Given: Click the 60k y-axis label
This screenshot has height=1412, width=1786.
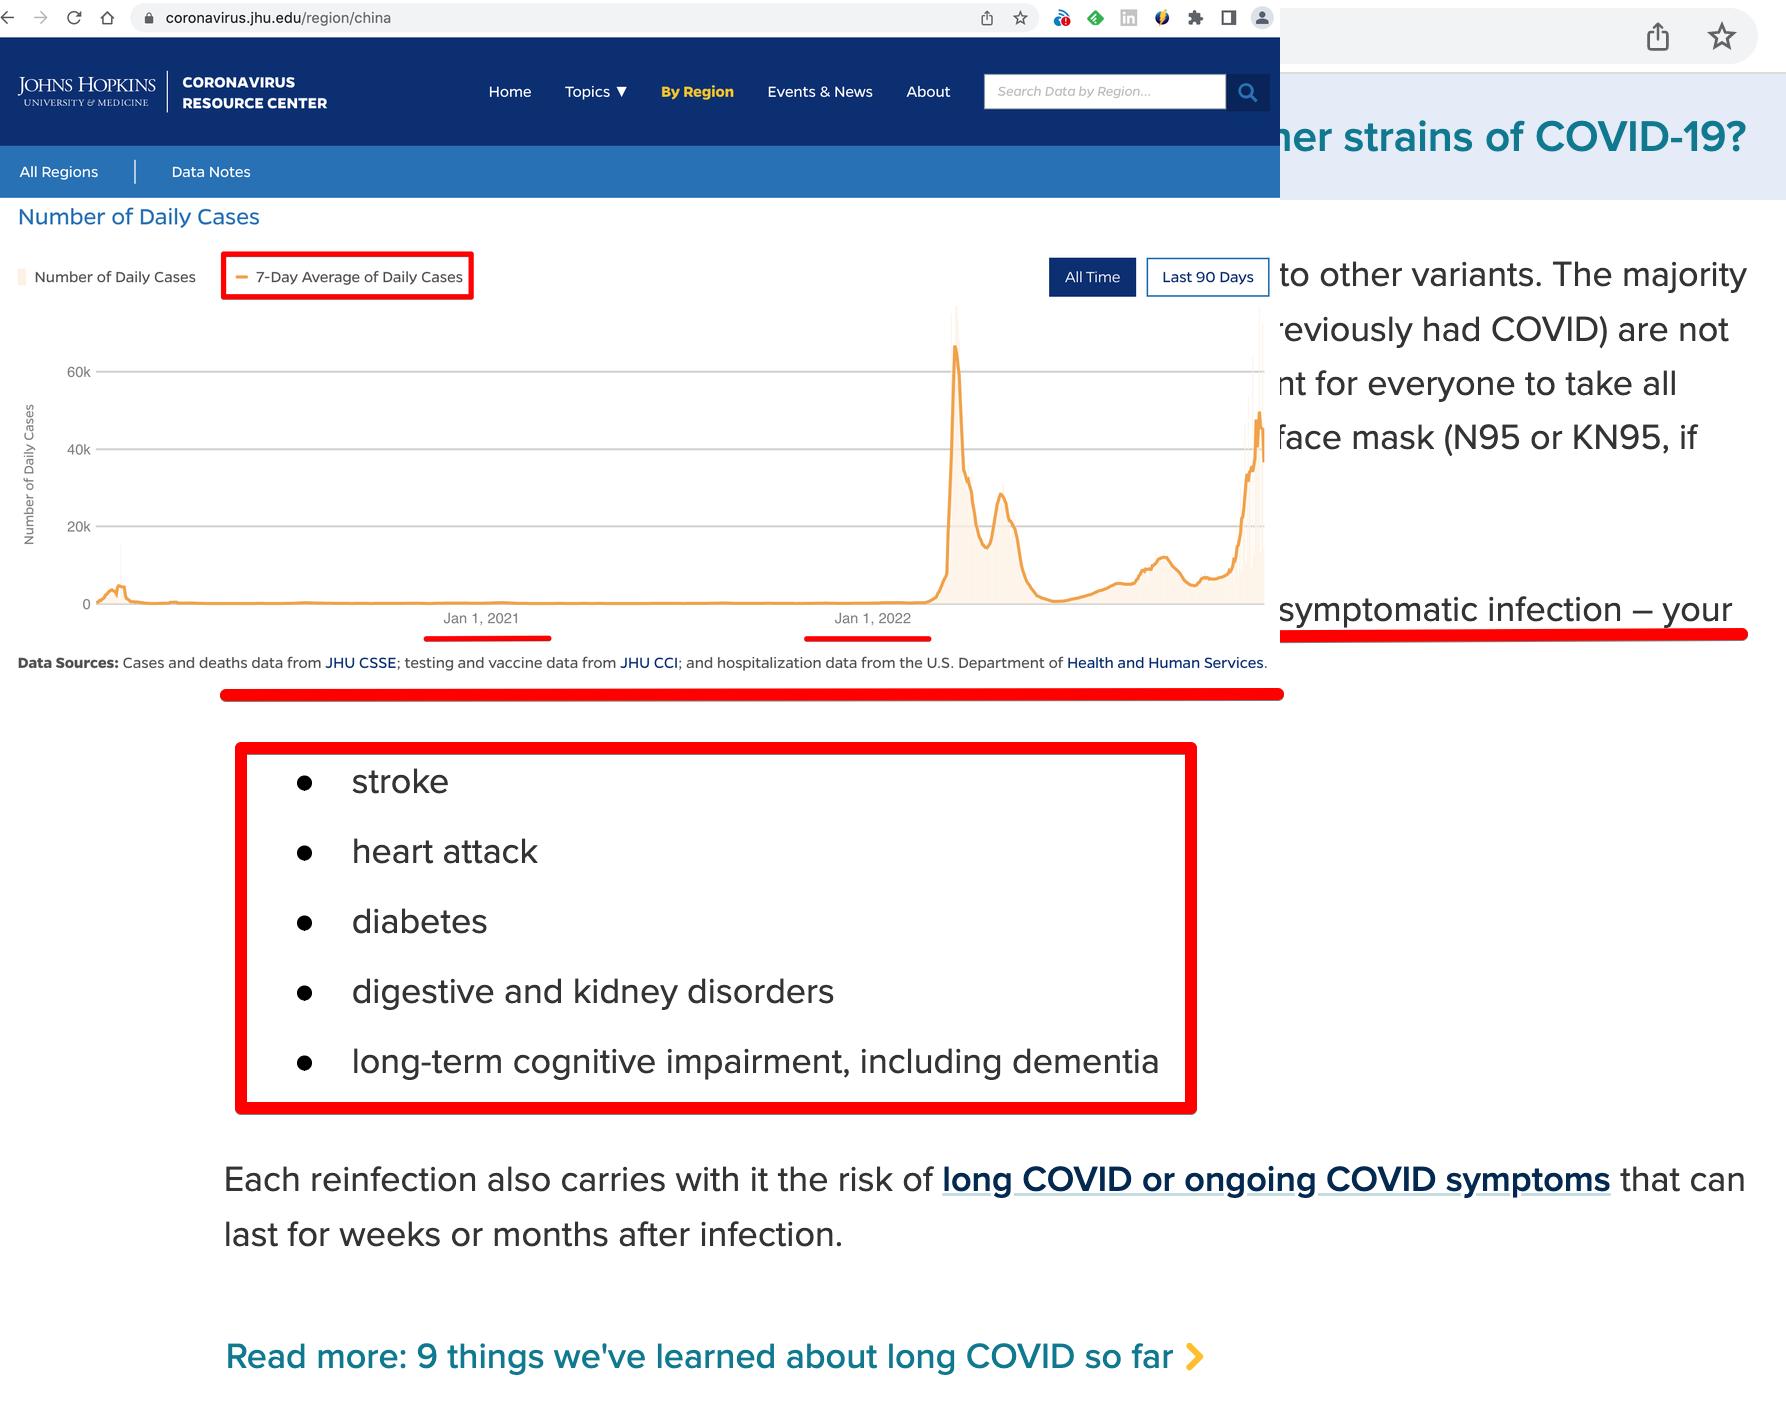Looking at the screenshot, I should click(78, 372).
